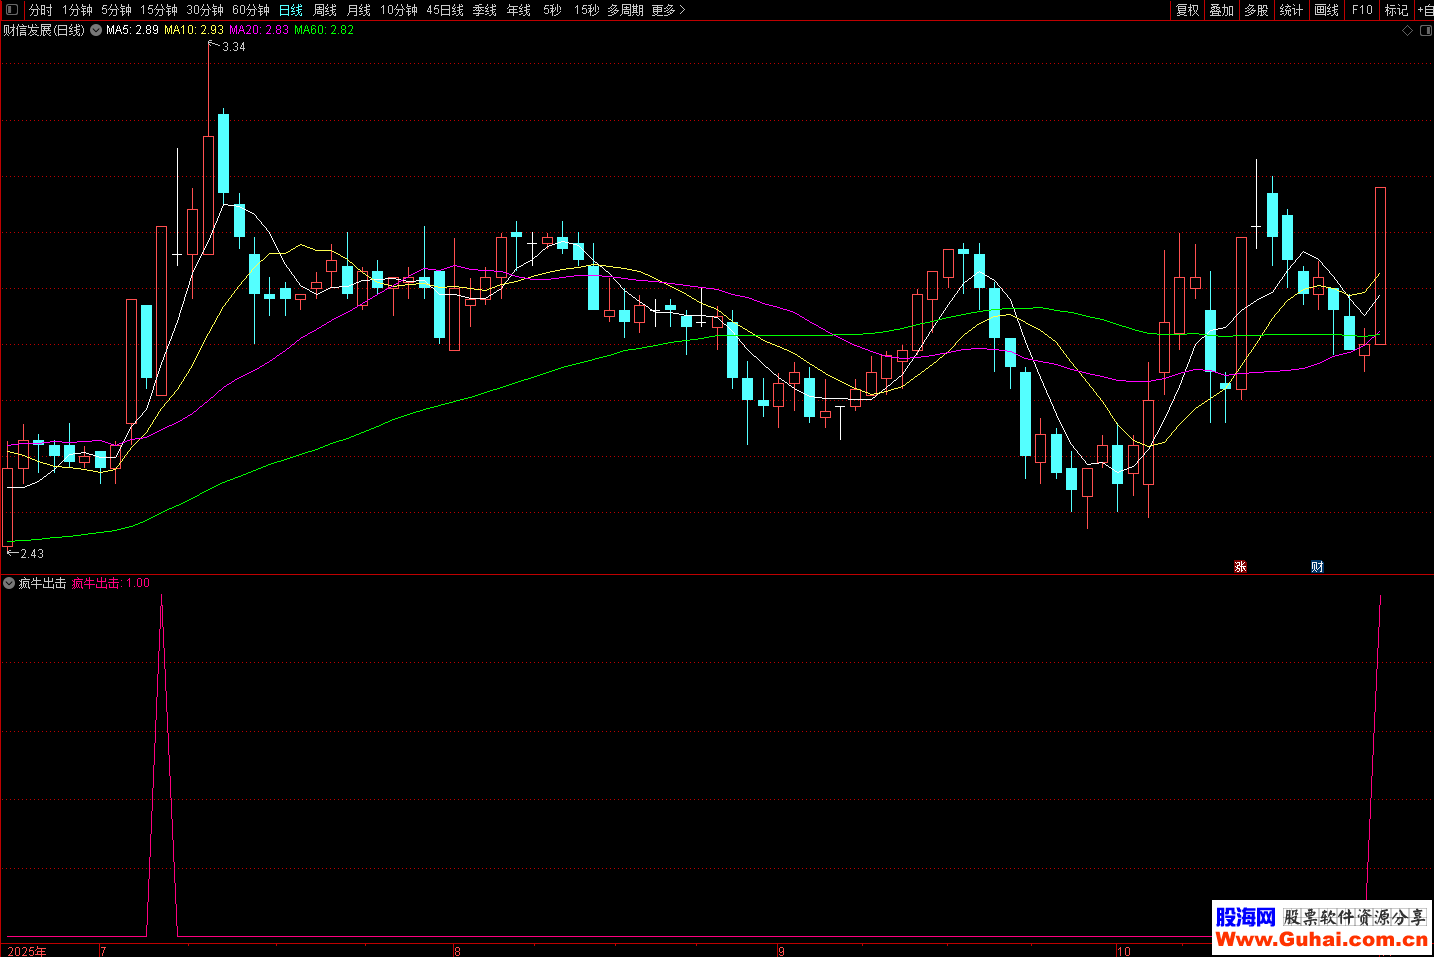Open the 标记 marker tool
Viewport: 1434px width, 957px height.
coord(1396,10)
